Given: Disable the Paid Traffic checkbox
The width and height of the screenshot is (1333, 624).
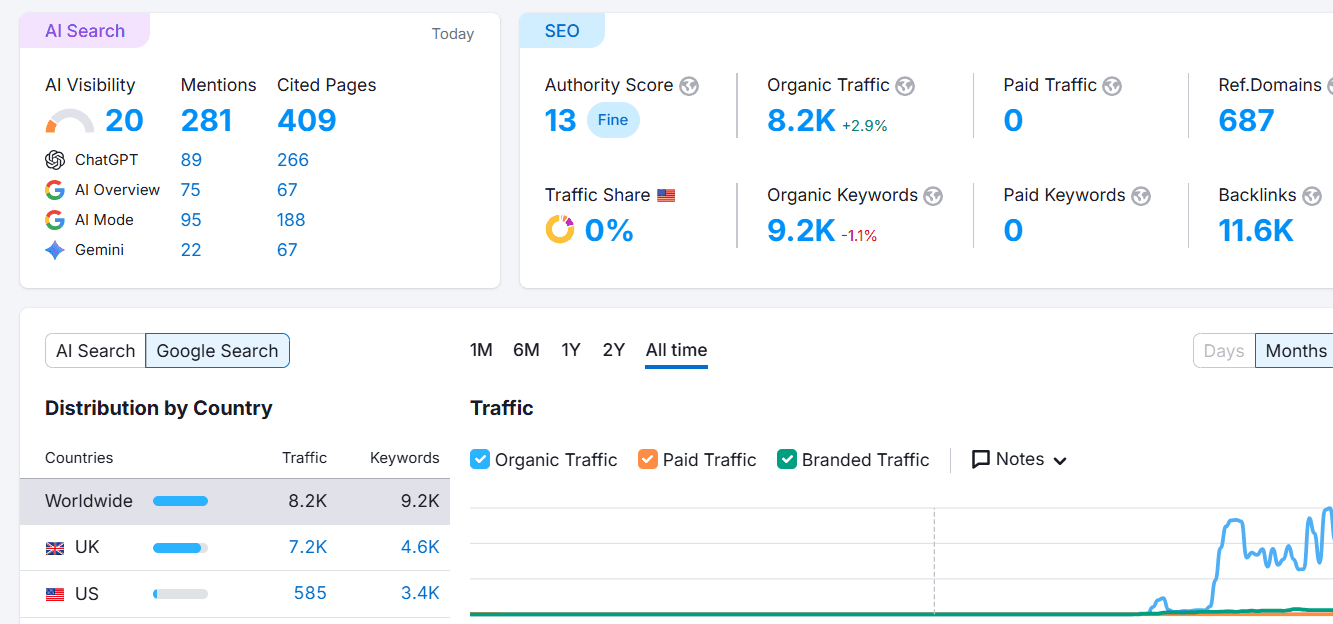Looking at the screenshot, I should pyautogui.click(x=648, y=459).
